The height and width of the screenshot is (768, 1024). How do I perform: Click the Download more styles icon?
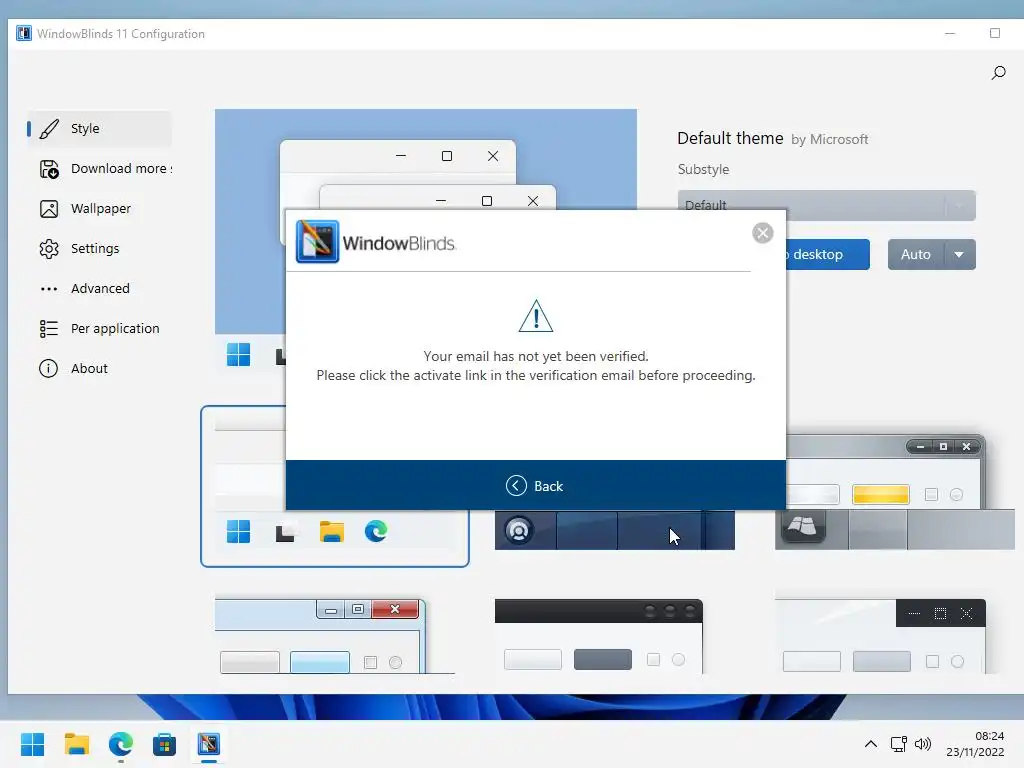49,169
